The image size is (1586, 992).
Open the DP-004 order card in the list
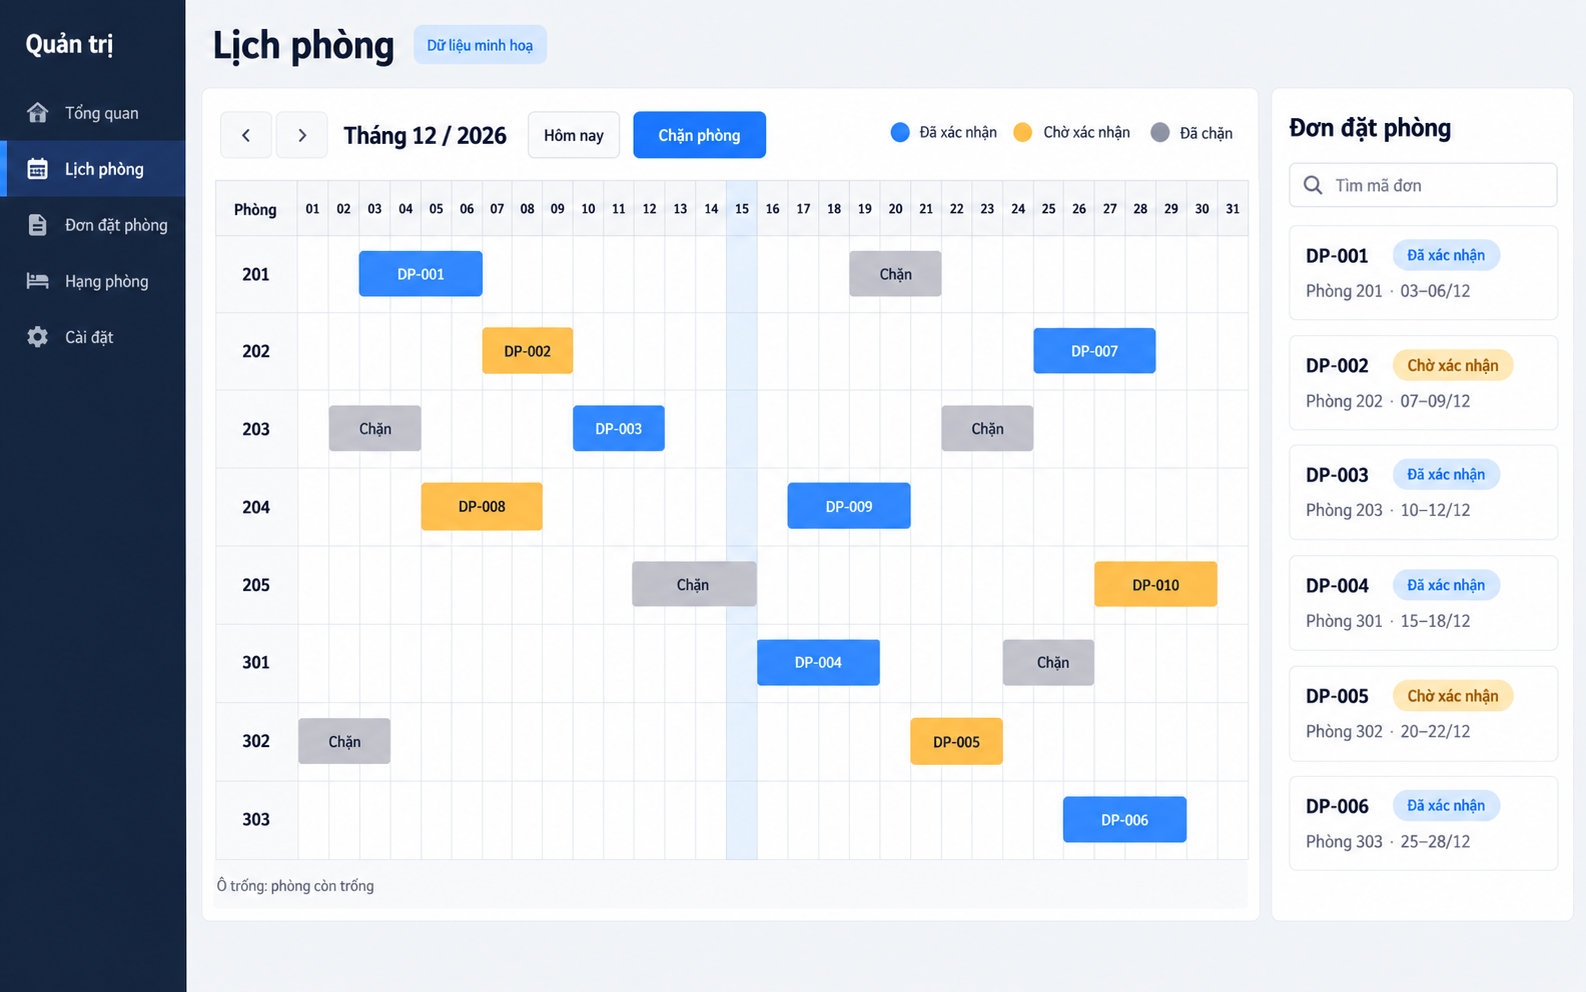1423,603
